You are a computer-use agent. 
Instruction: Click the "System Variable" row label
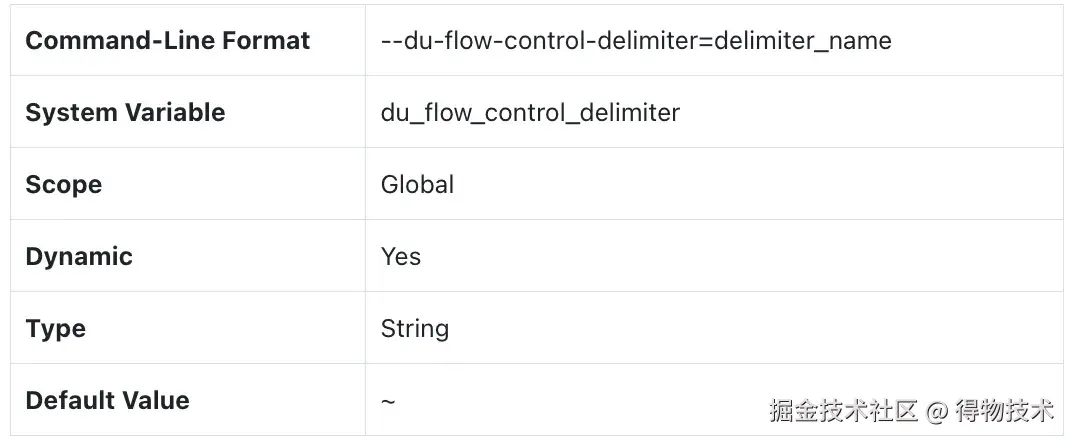[125, 113]
